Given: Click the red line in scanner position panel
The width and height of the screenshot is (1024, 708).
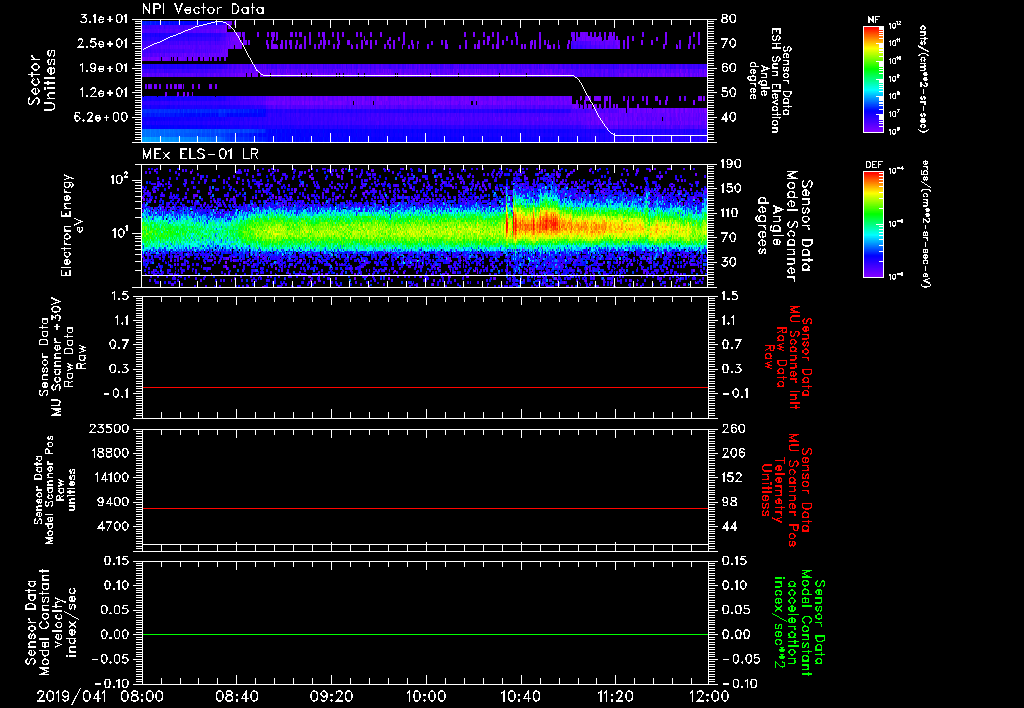Looking at the screenshot, I should pyautogui.click(x=425, y=508).
